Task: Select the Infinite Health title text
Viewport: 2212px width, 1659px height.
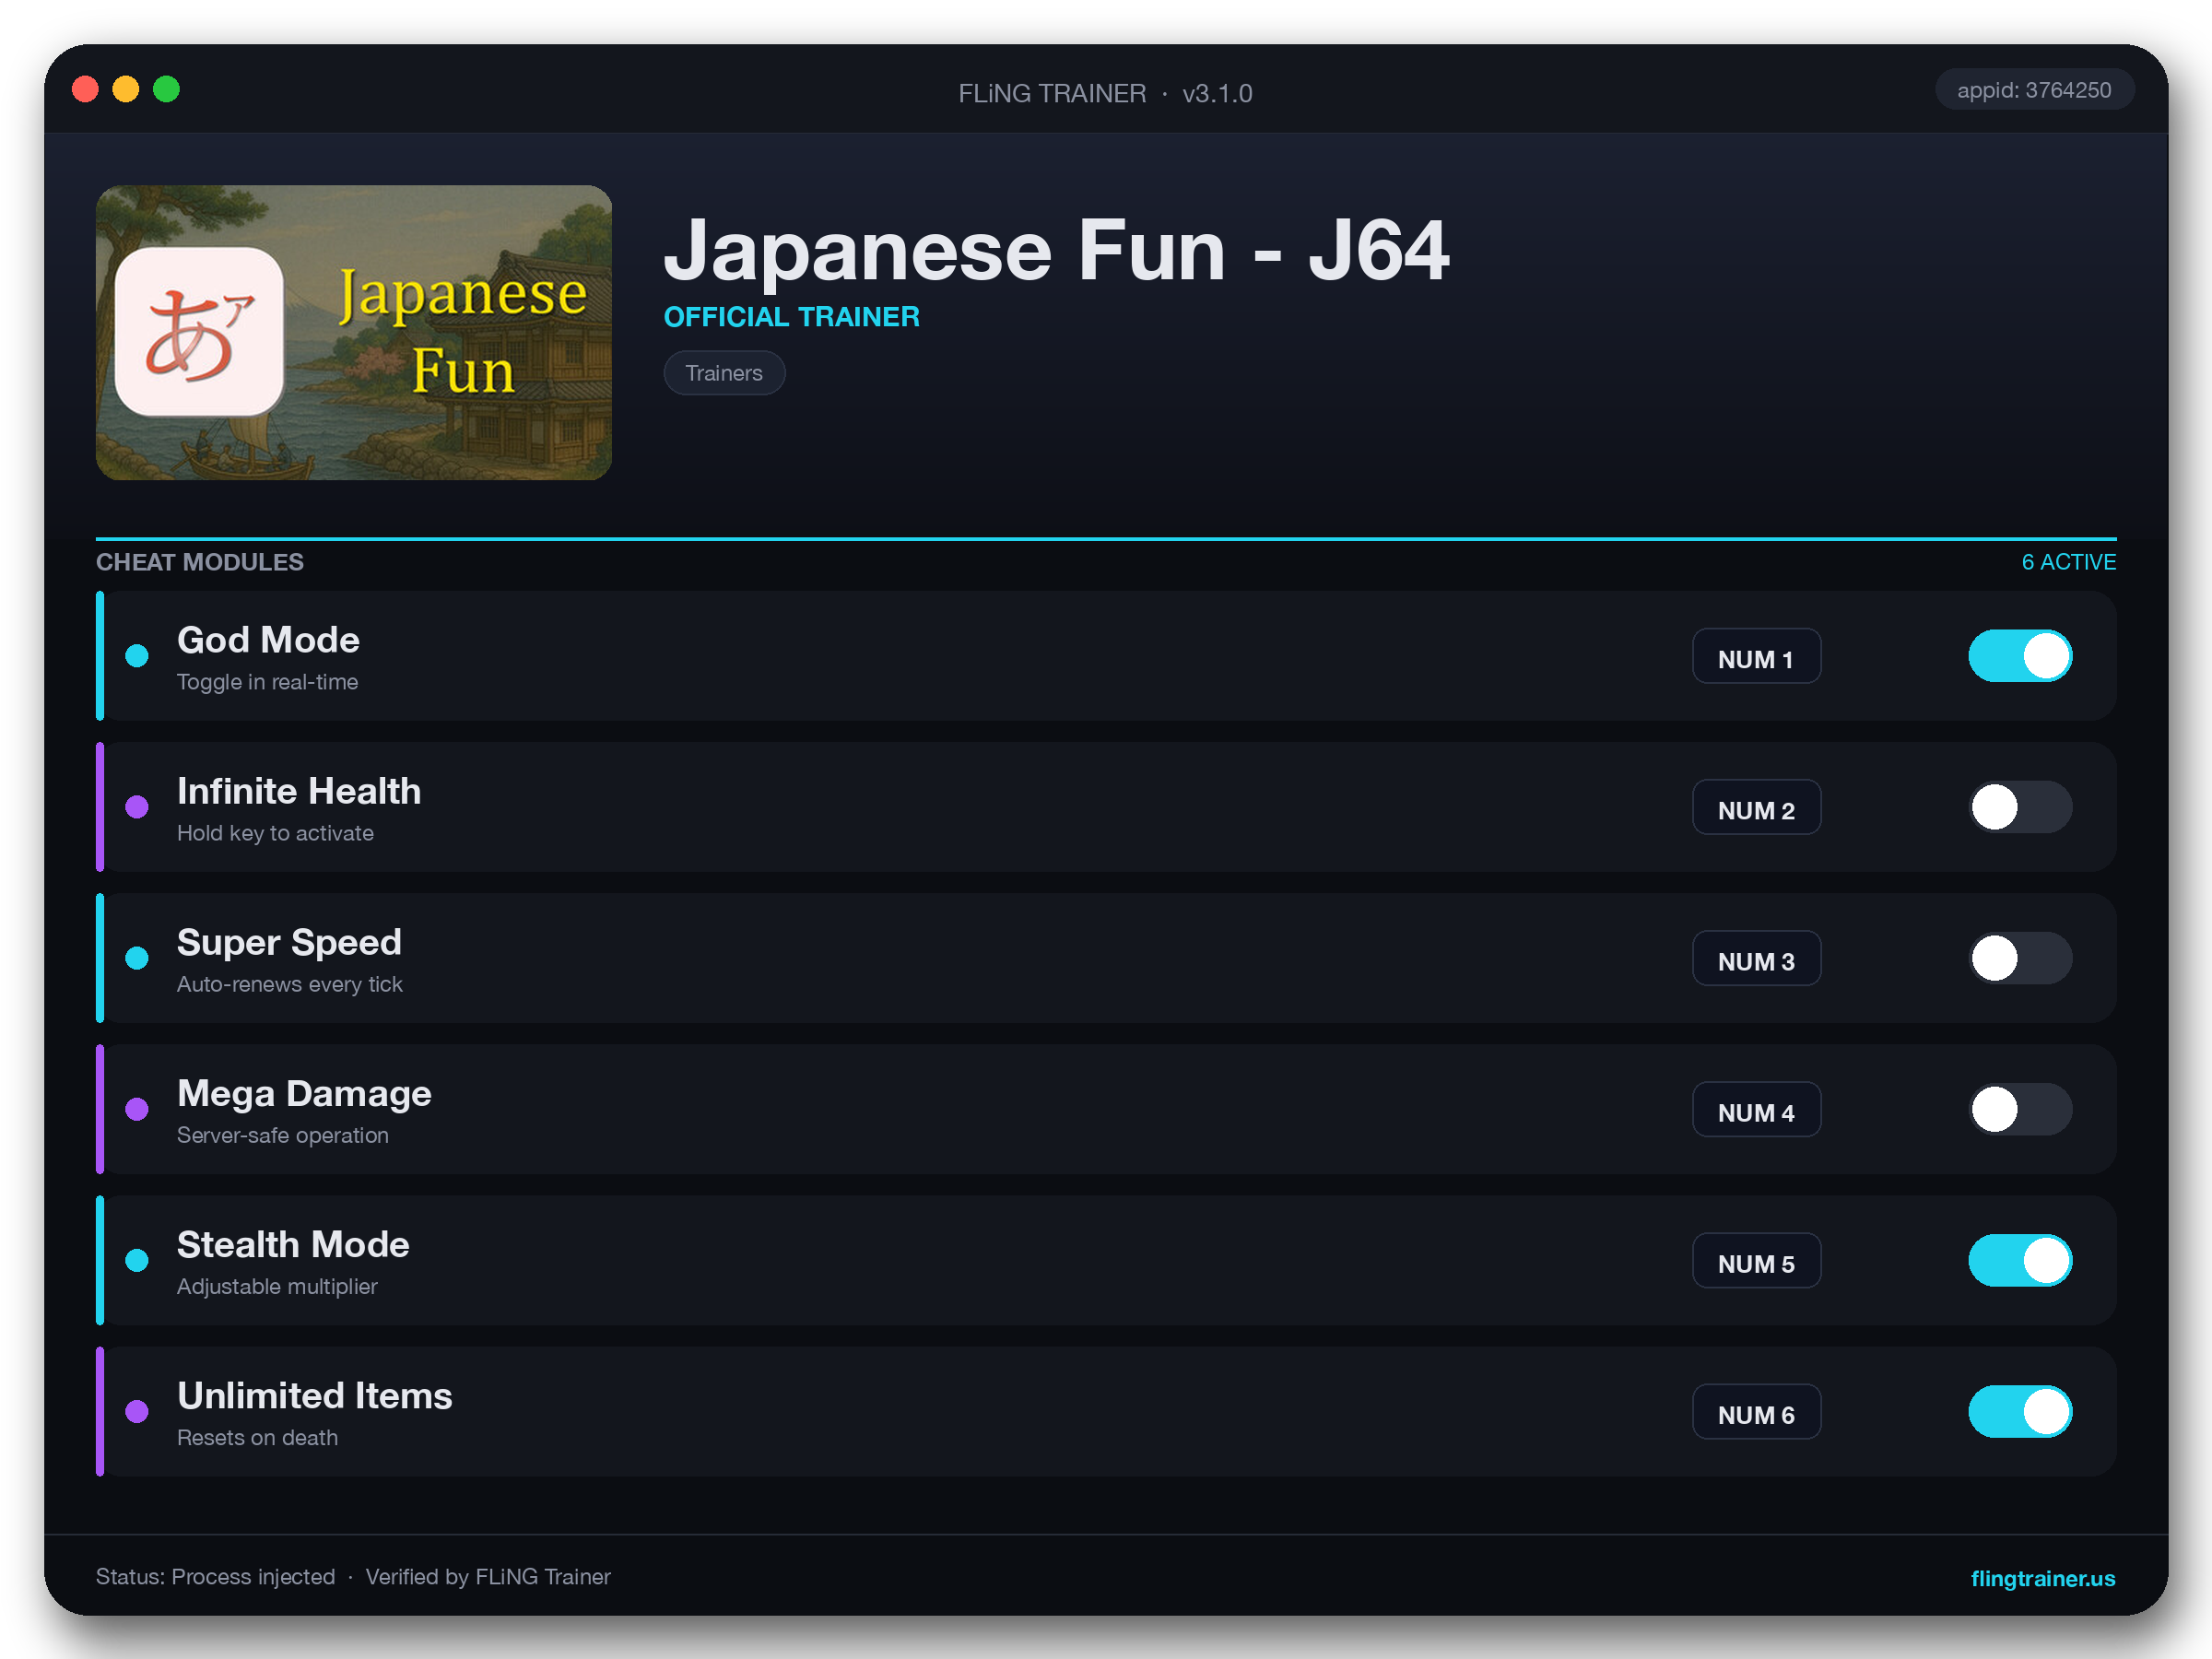Action: [299, 791]
